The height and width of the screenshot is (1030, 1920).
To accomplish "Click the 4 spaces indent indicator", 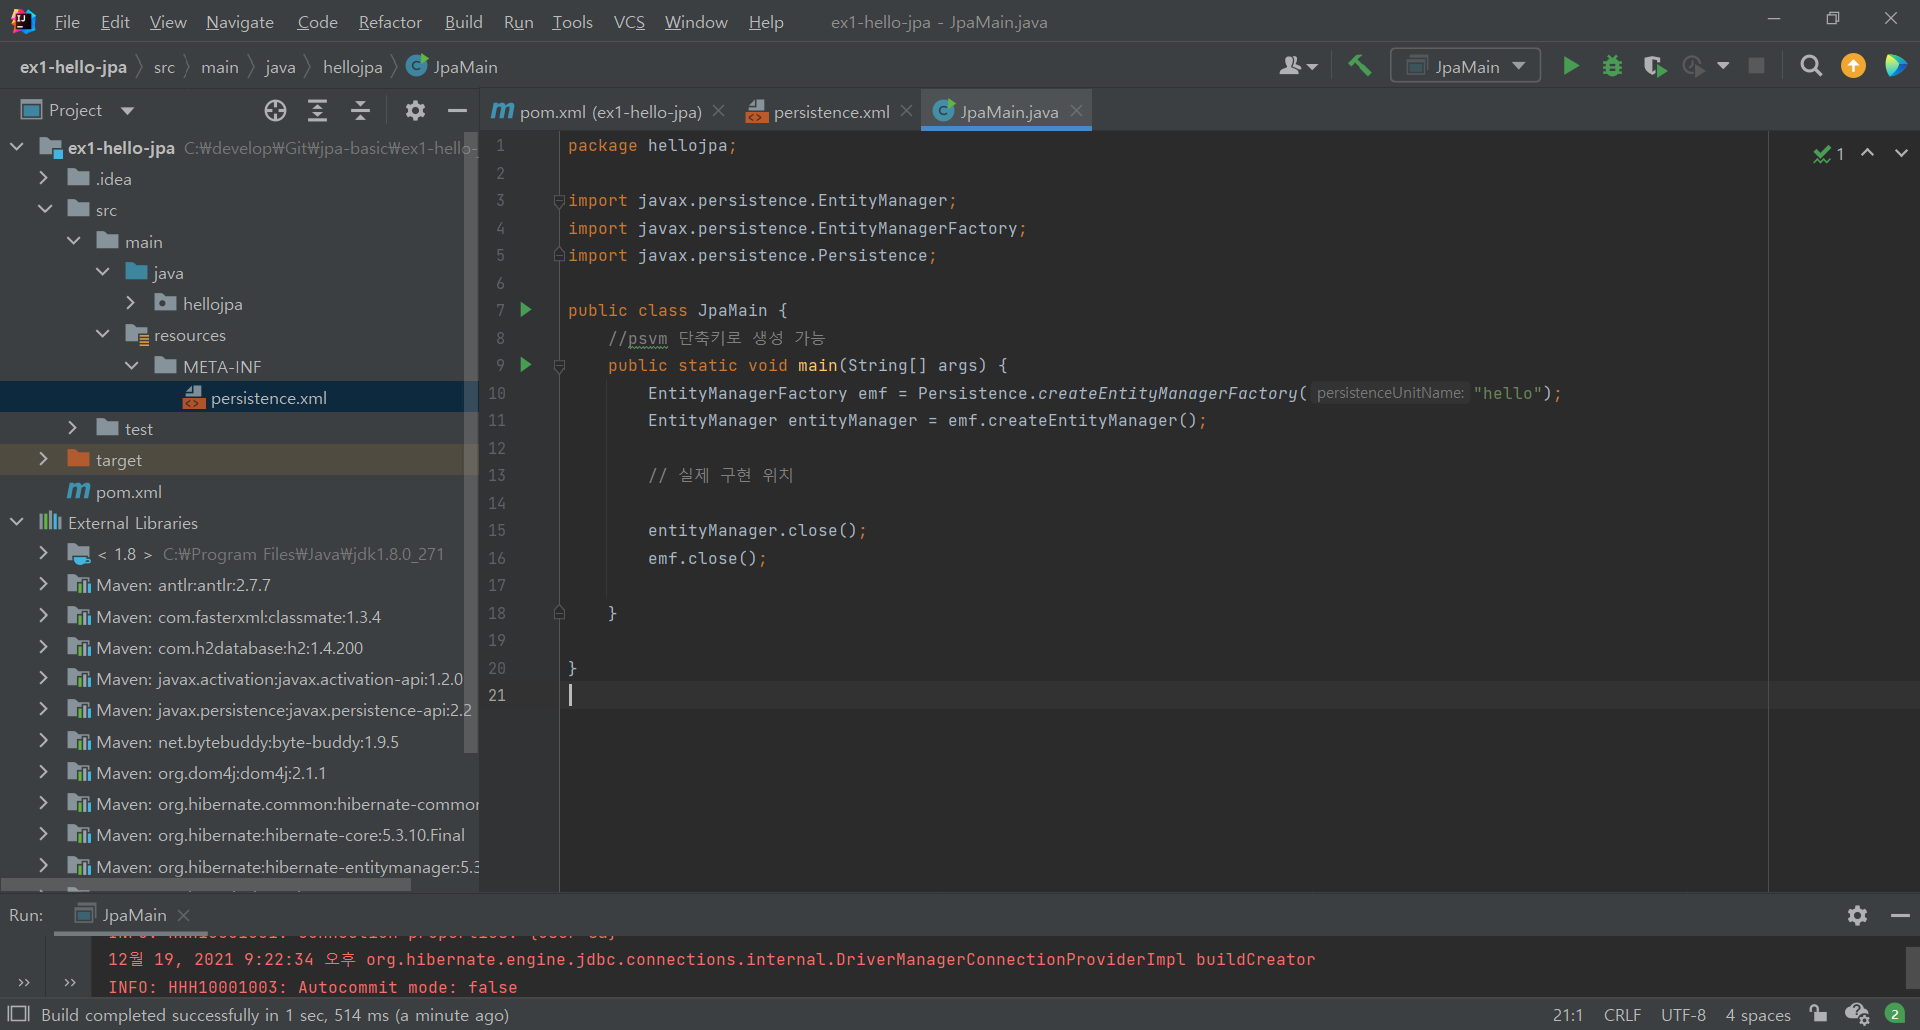I will [x=1758, y=1015].
